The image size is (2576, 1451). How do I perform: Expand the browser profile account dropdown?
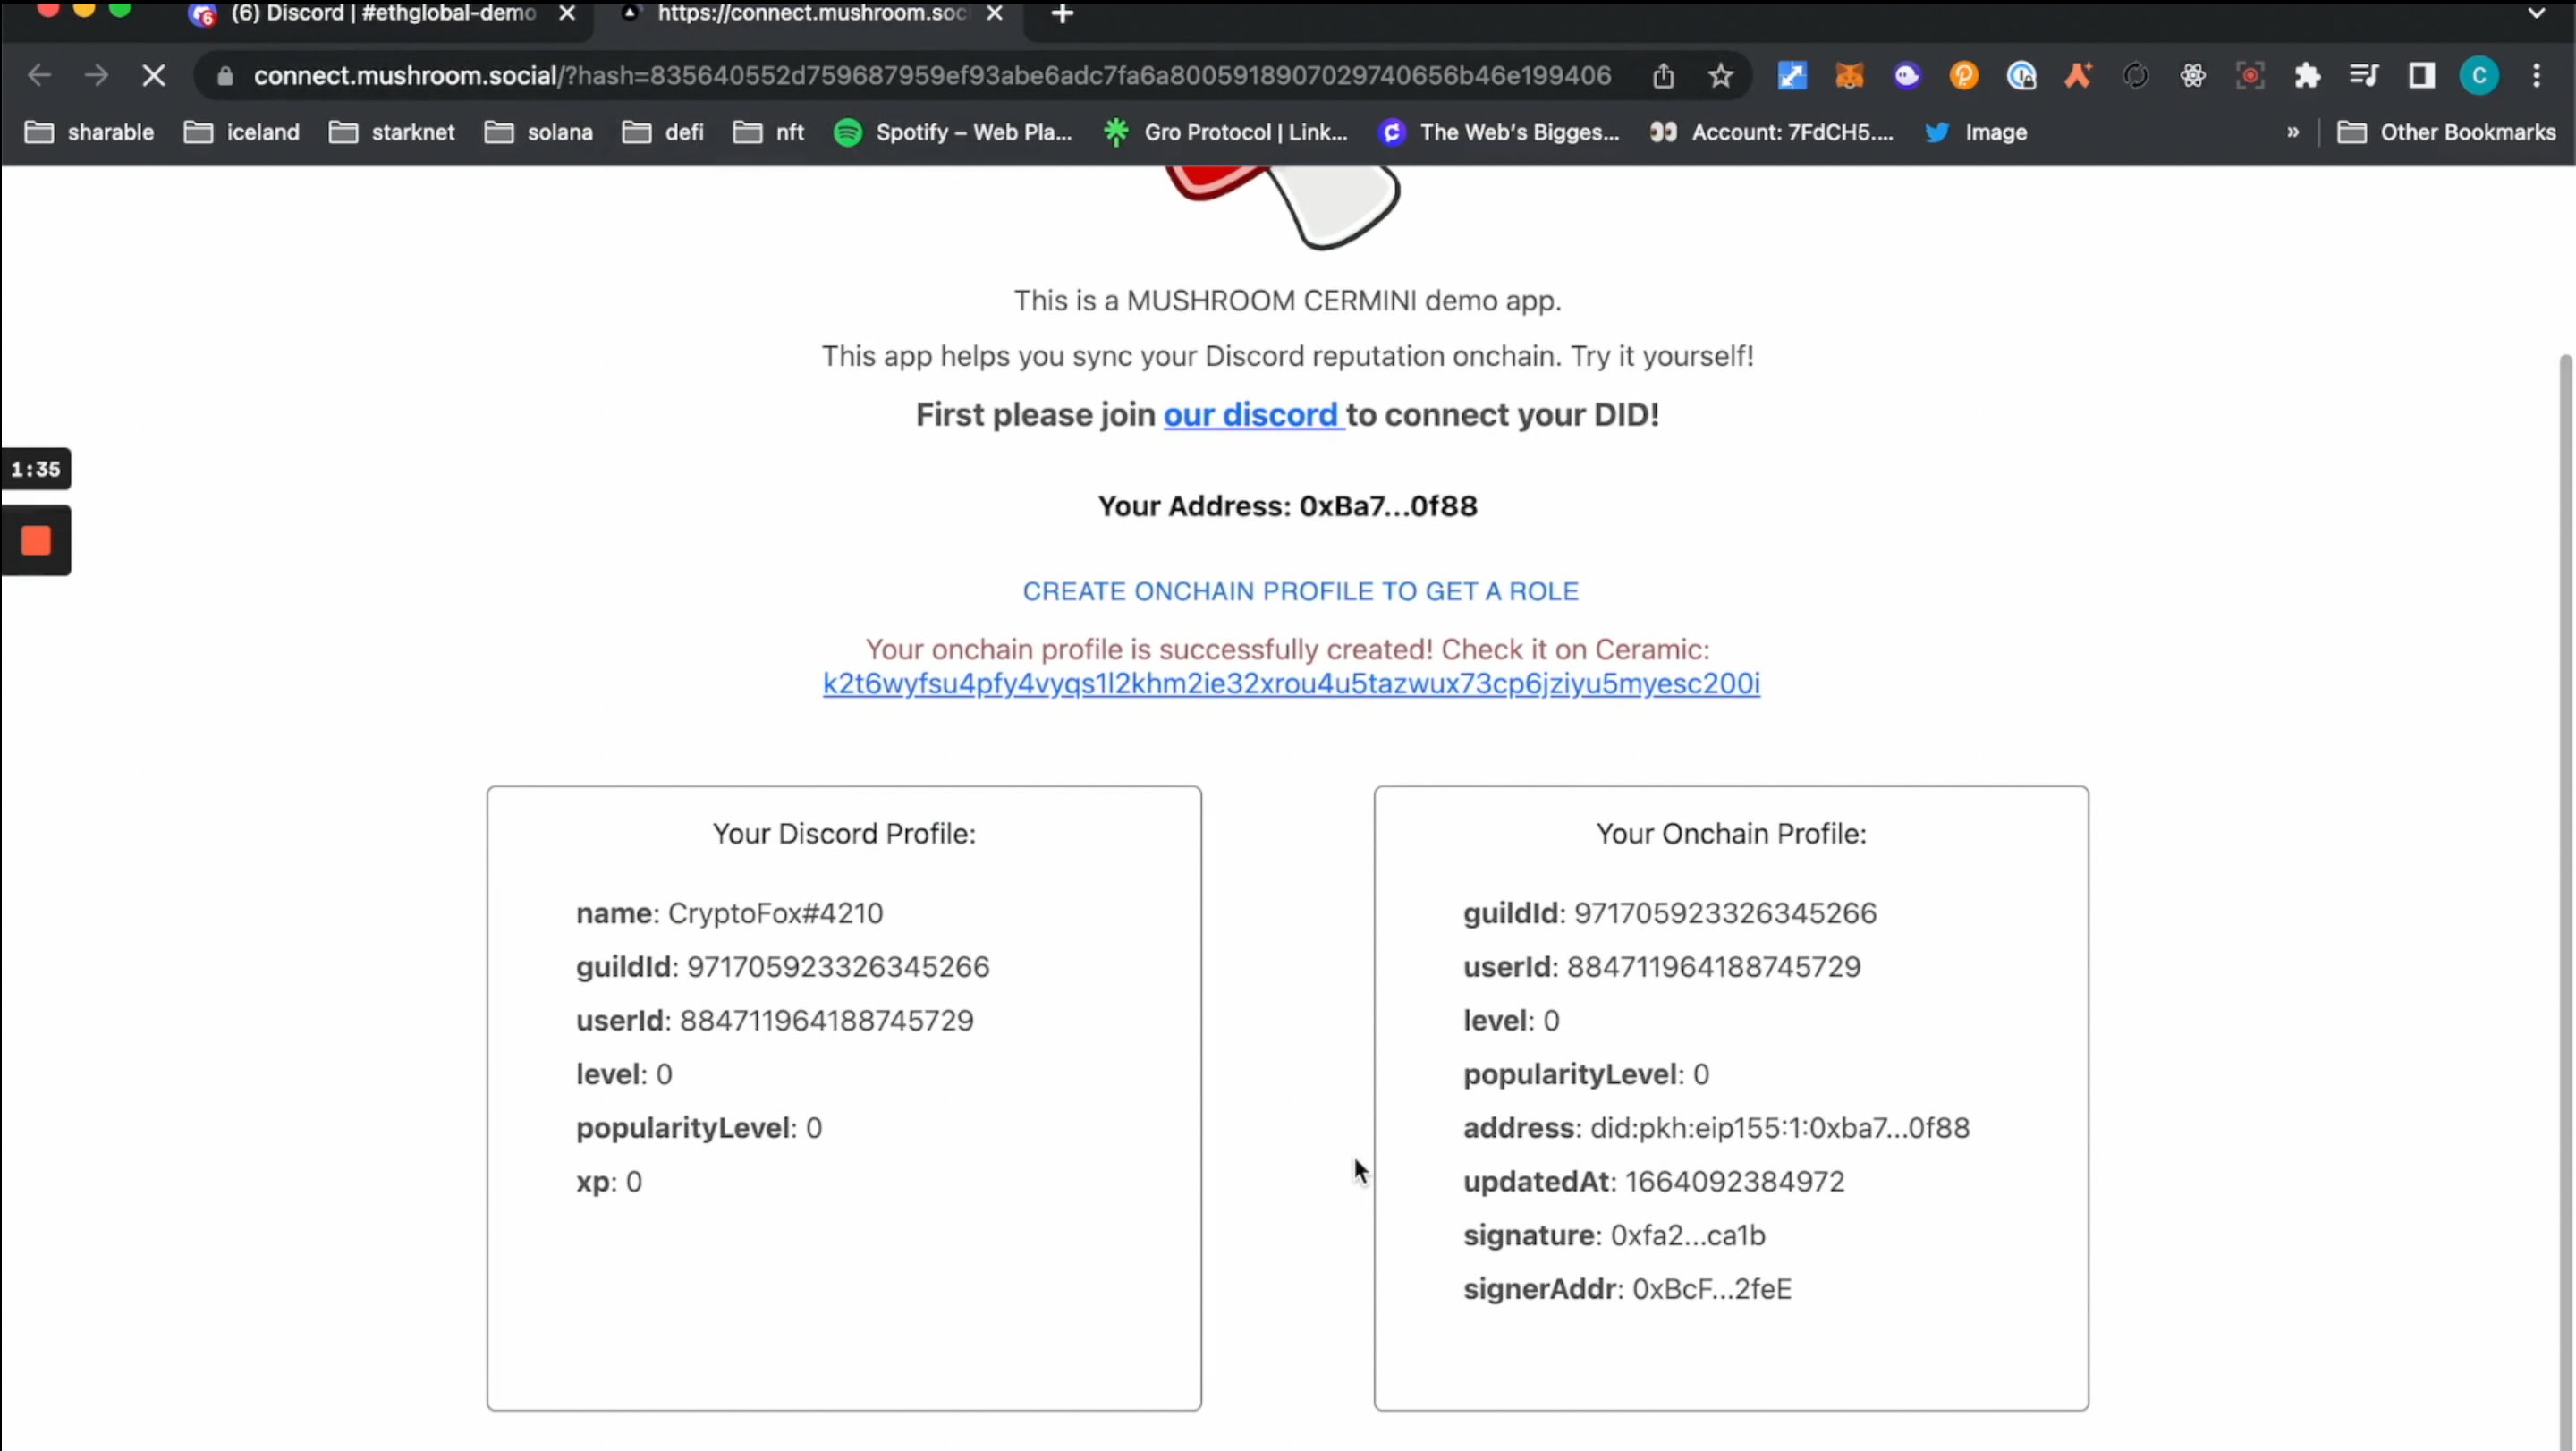[2479, 74]
